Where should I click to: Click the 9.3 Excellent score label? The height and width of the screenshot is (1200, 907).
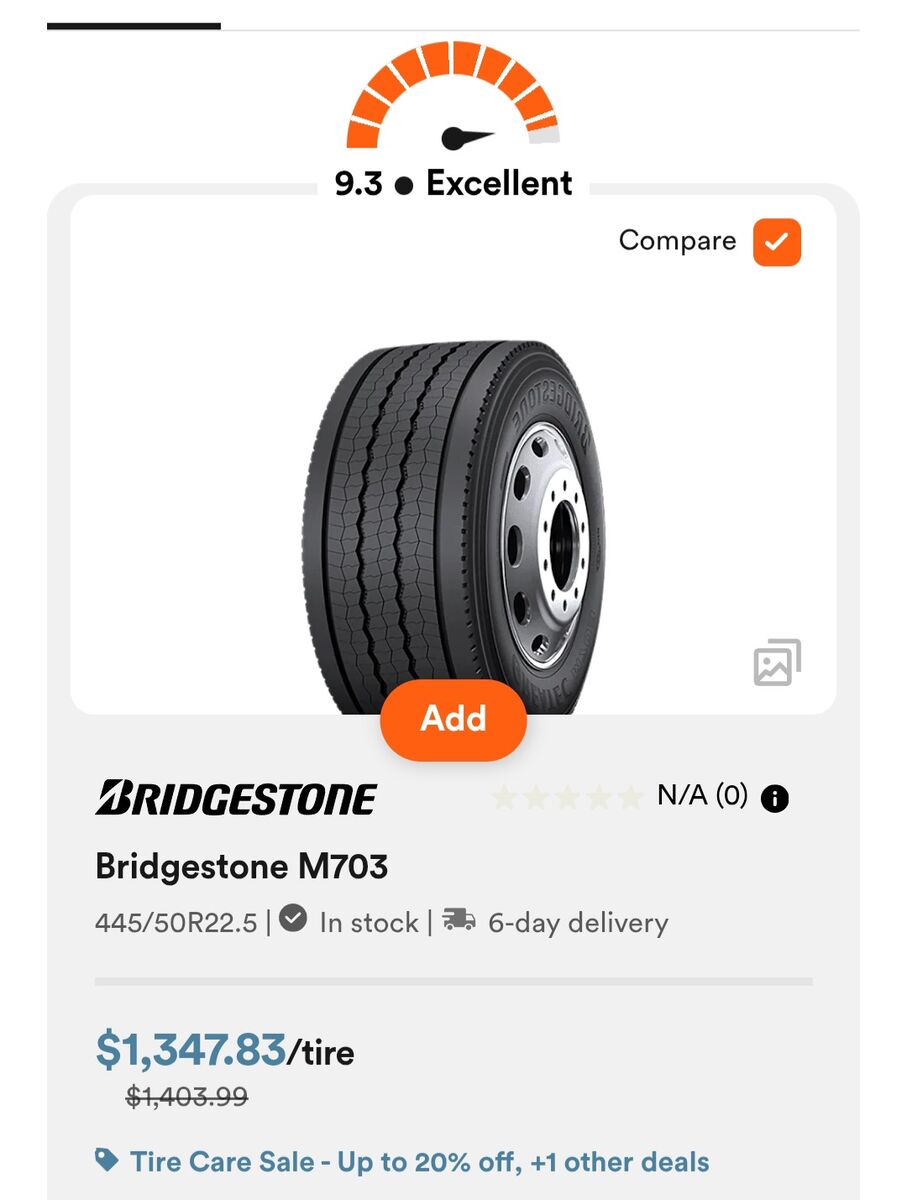453,184
